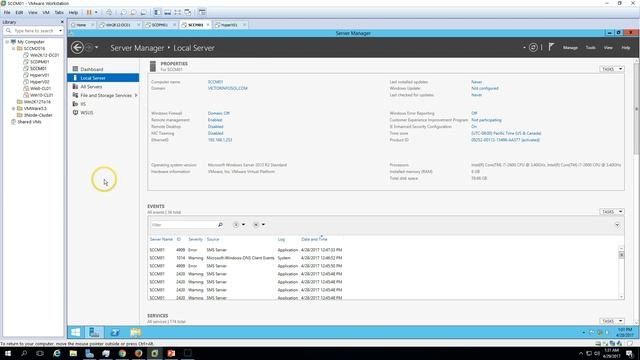Click the VMware manage snapshots toolbar icon
Image resolution: width=640 pixels, height=360 pixels.
[x=143, y=12]
